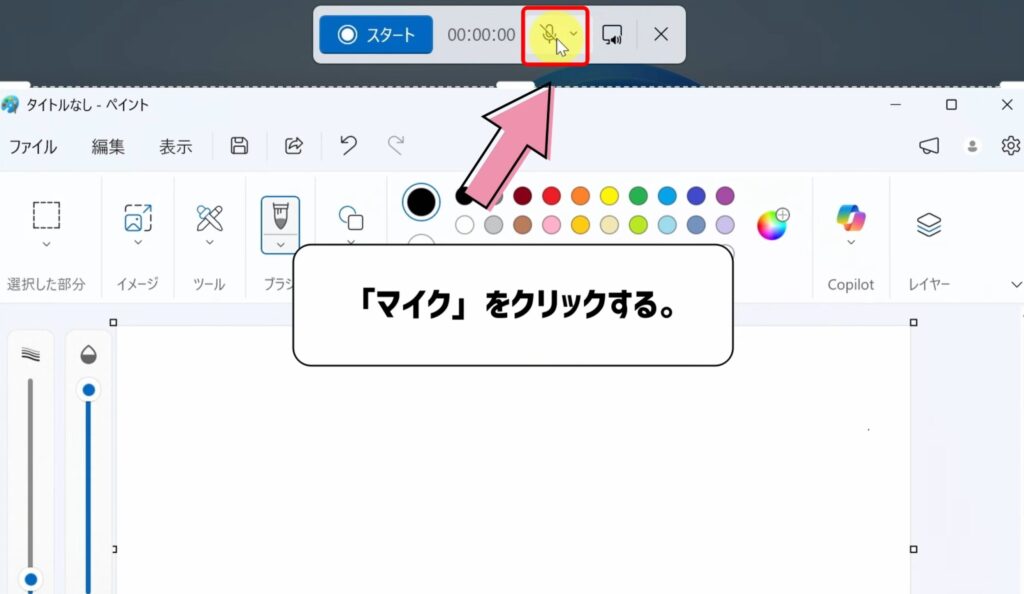Image resolution: width=1024 pixels, height=594 pixels.
Task: Select the red color swatch
Action: coord(549,195)
